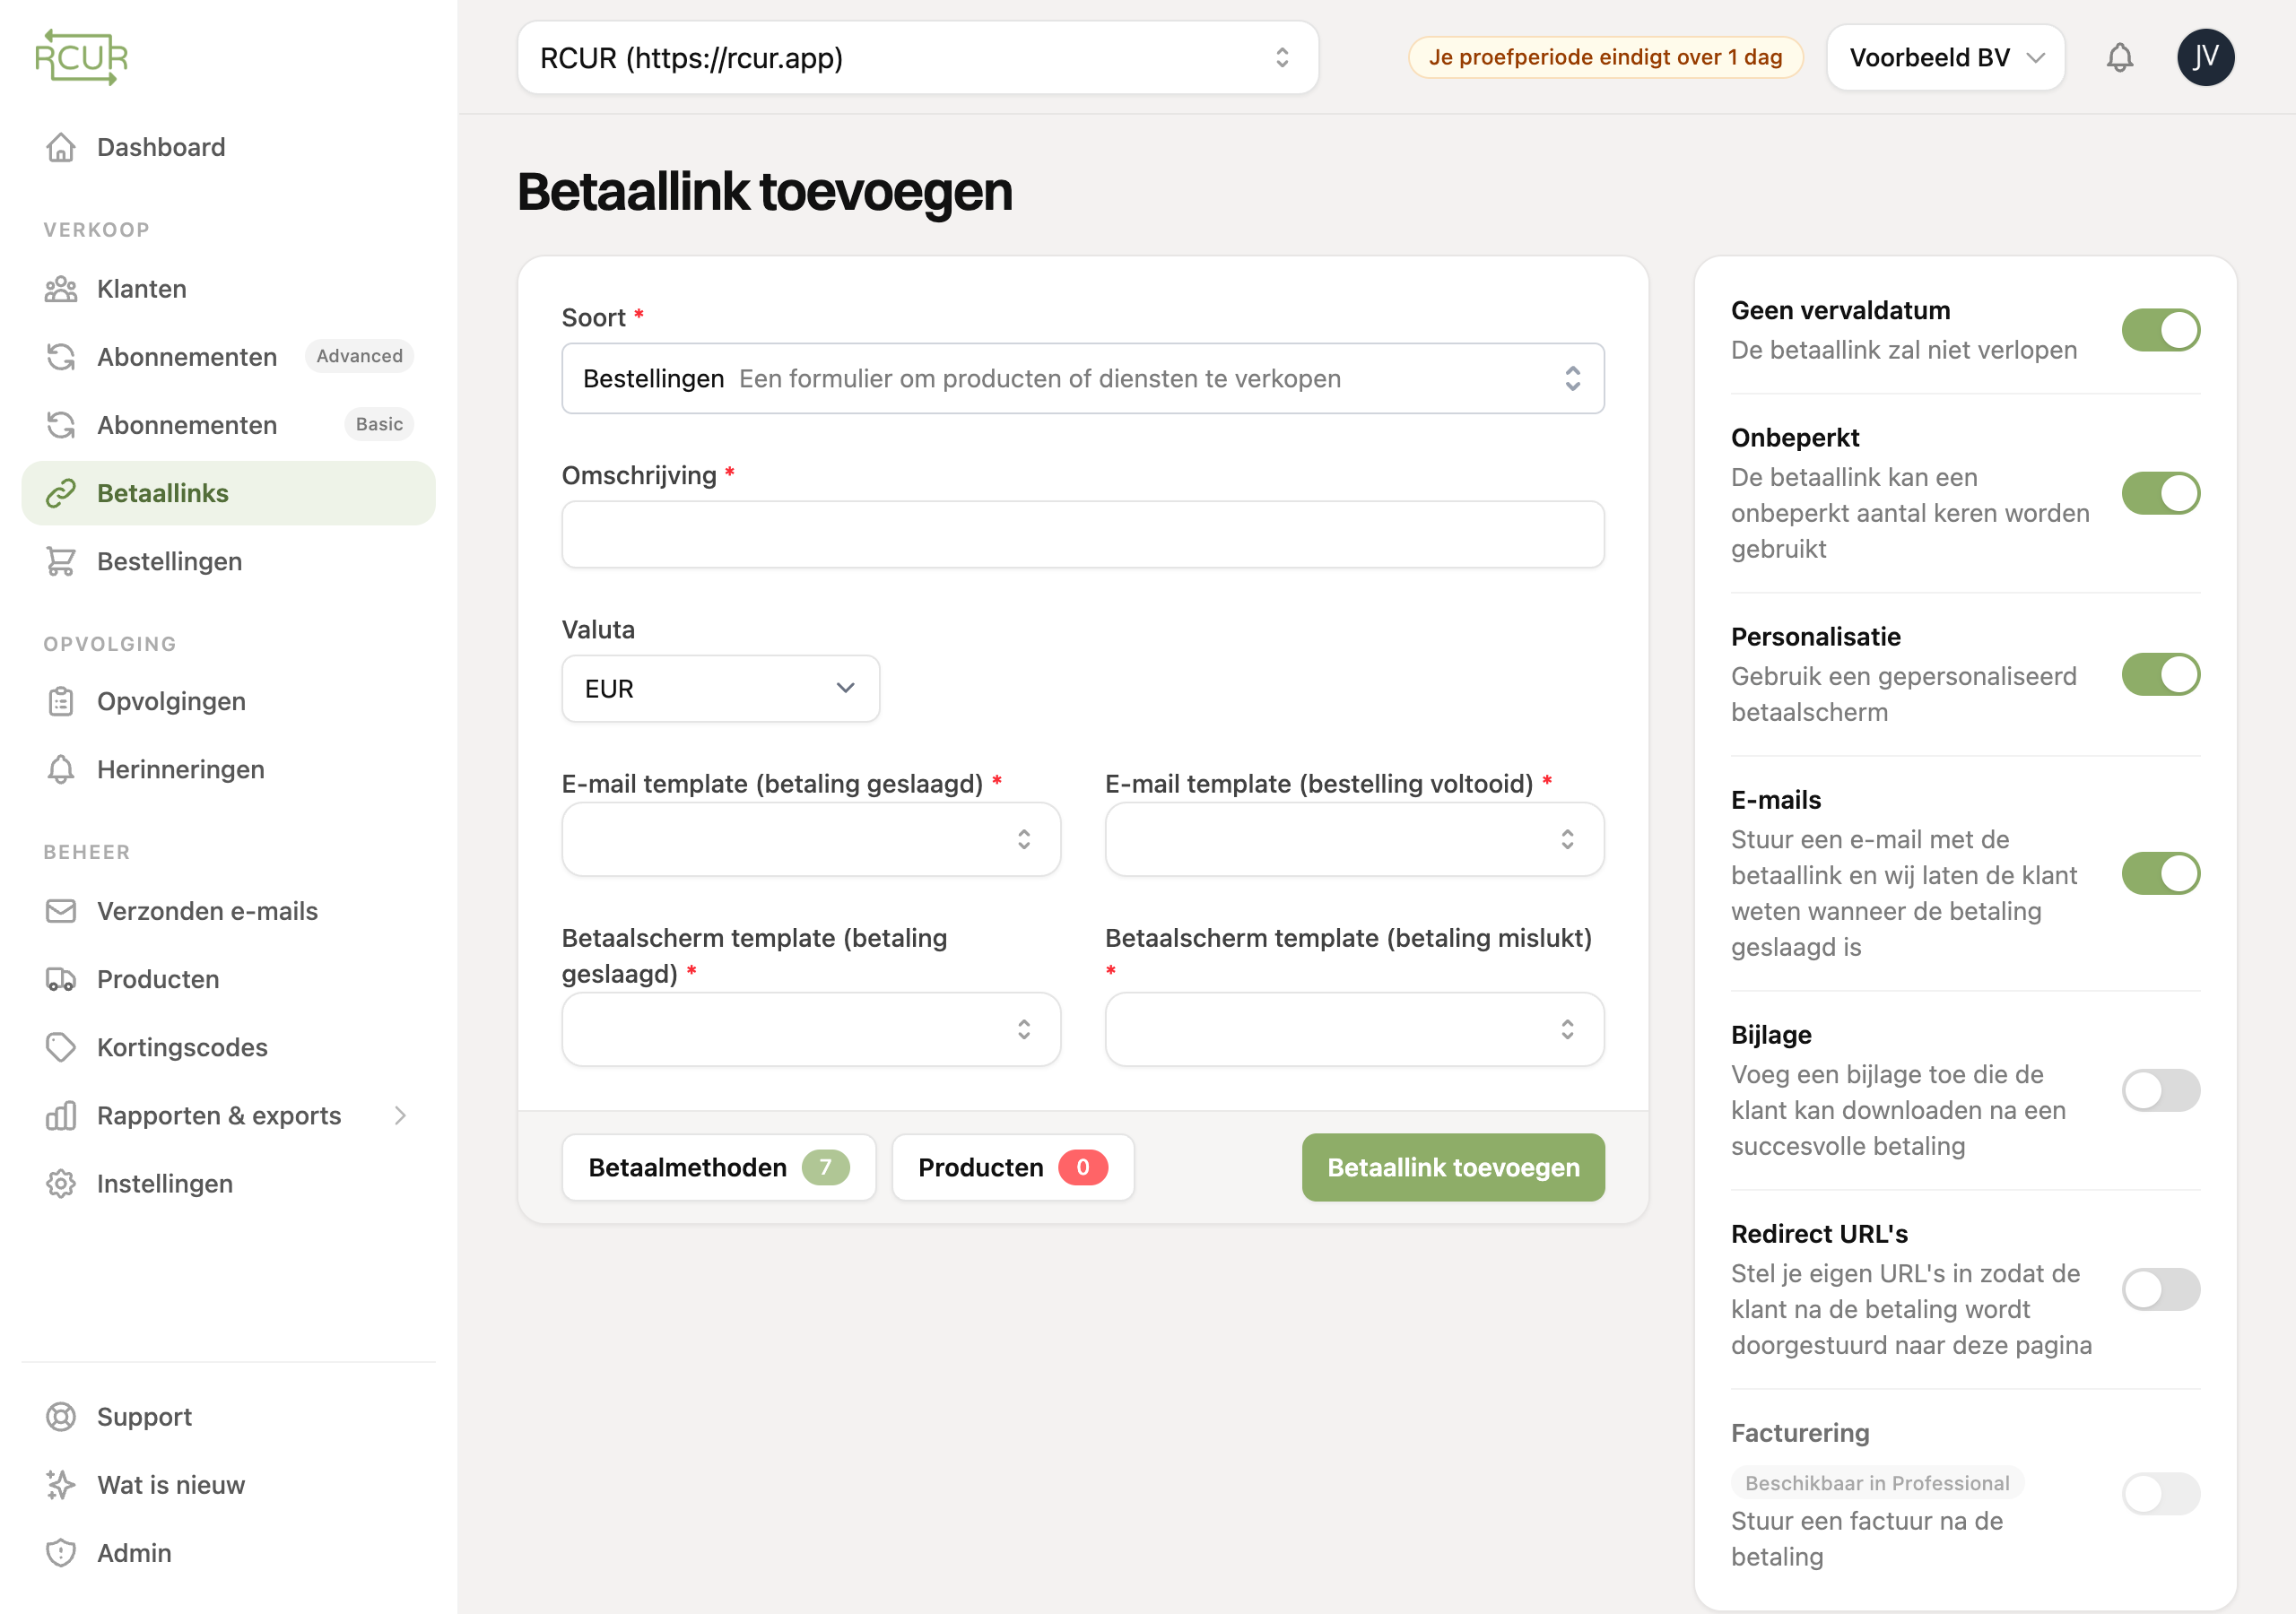Open the RCUR website selector dropdown
2296x1614 pixels.
pyautogui.click(x=917, y=58)
